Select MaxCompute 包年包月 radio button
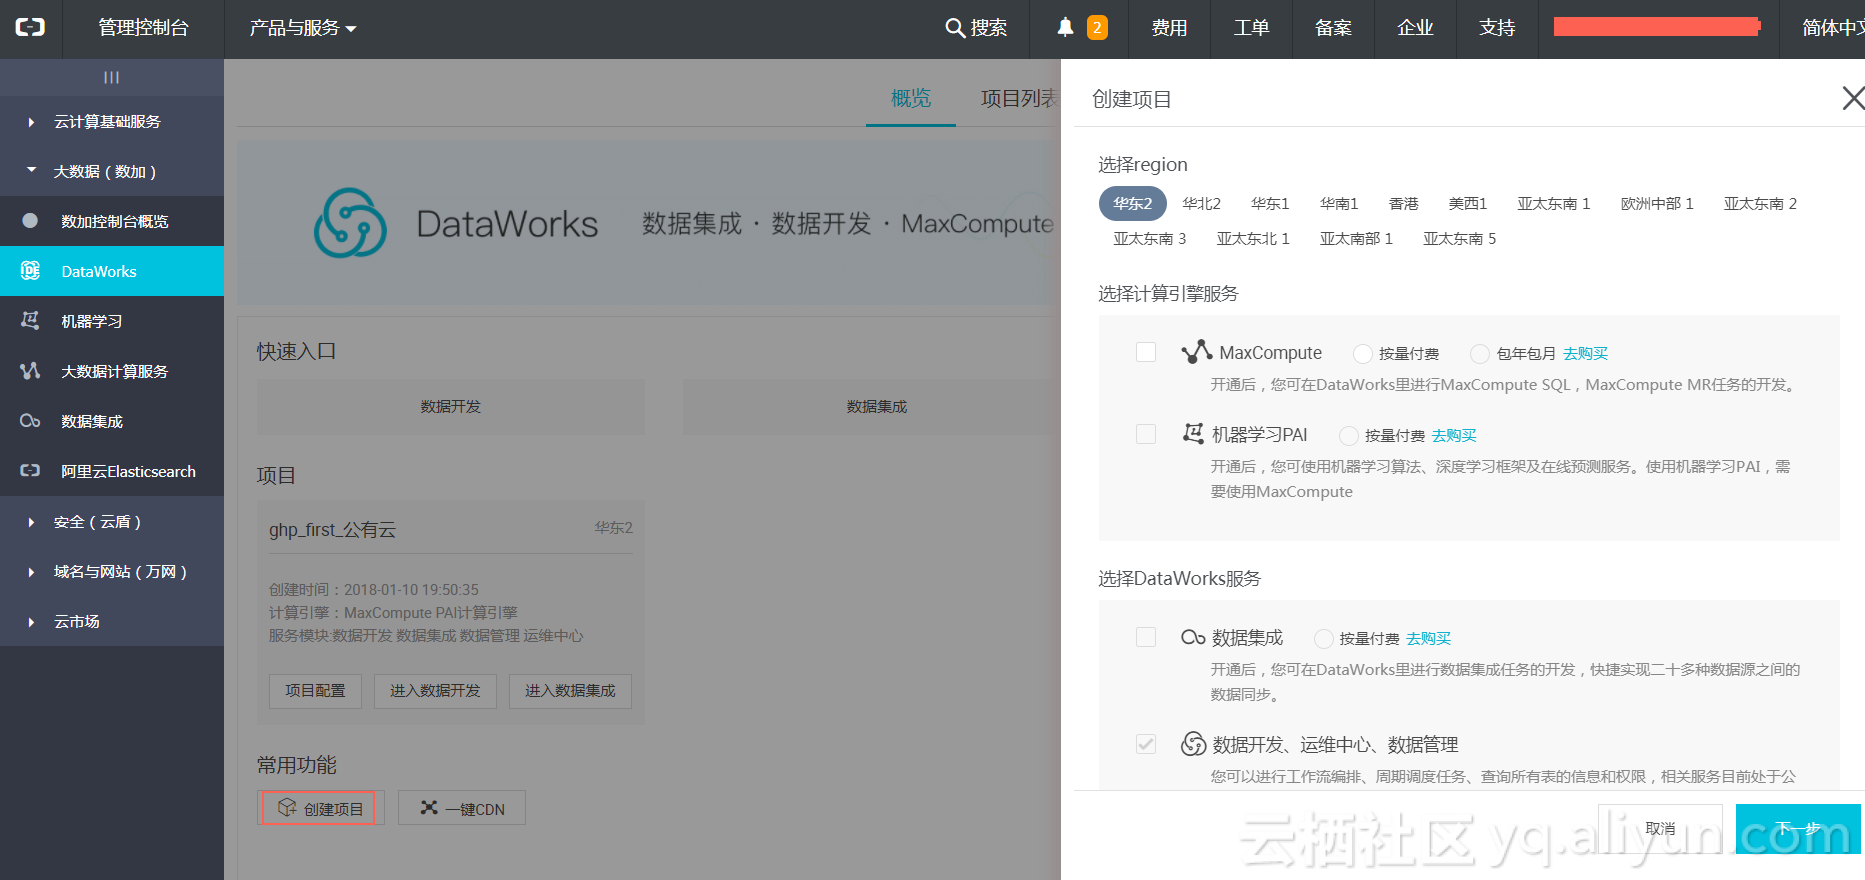The height and width of the screenshot is (880, 1865). coord(1480,353)
